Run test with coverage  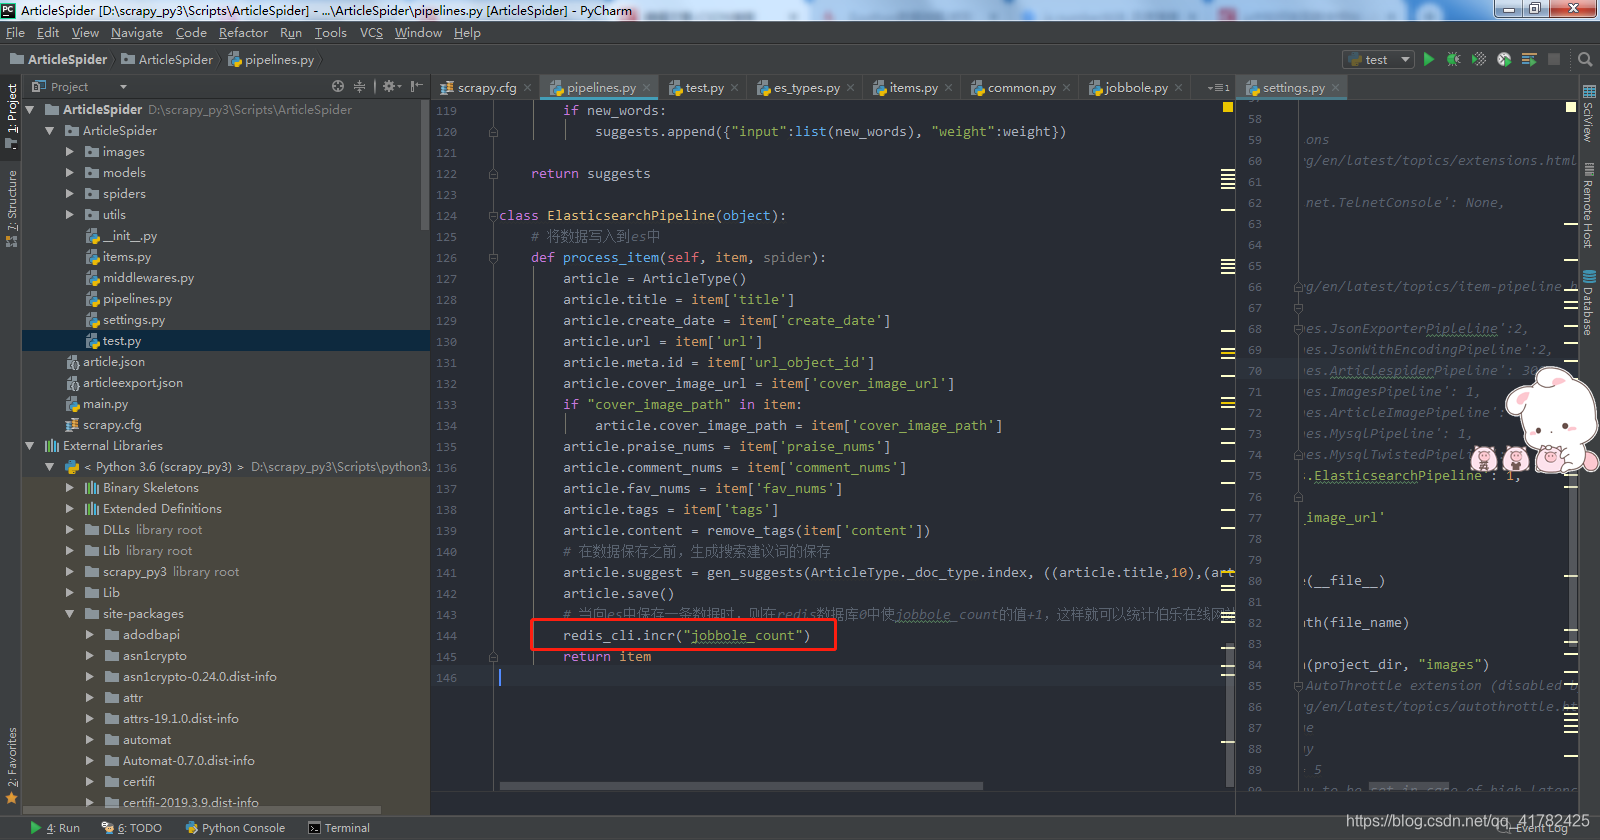point(1478,59)
